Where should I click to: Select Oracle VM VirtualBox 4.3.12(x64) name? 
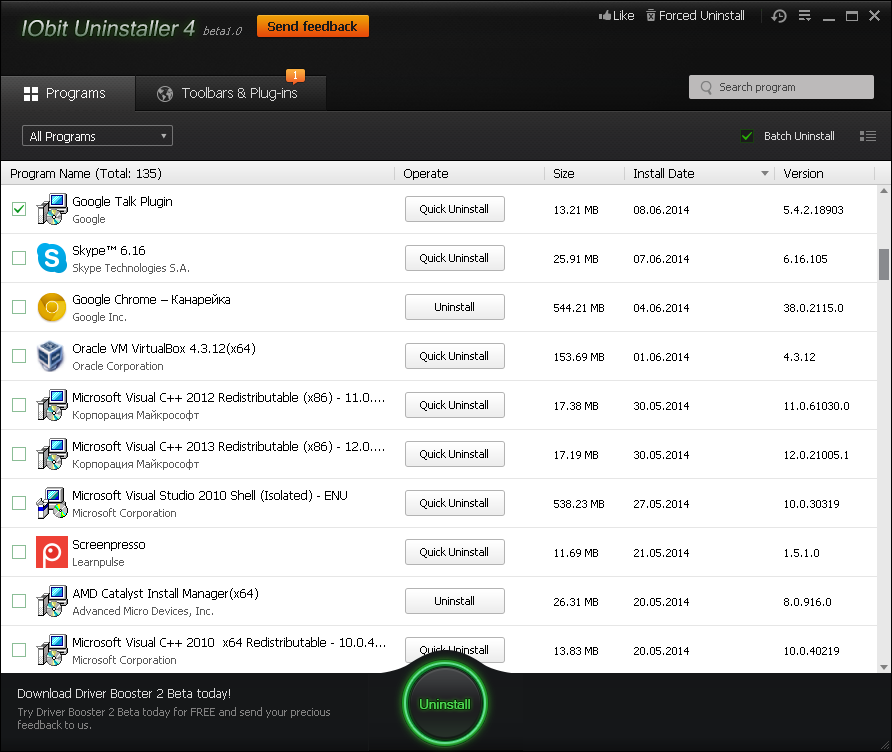(x=164, y=348)
